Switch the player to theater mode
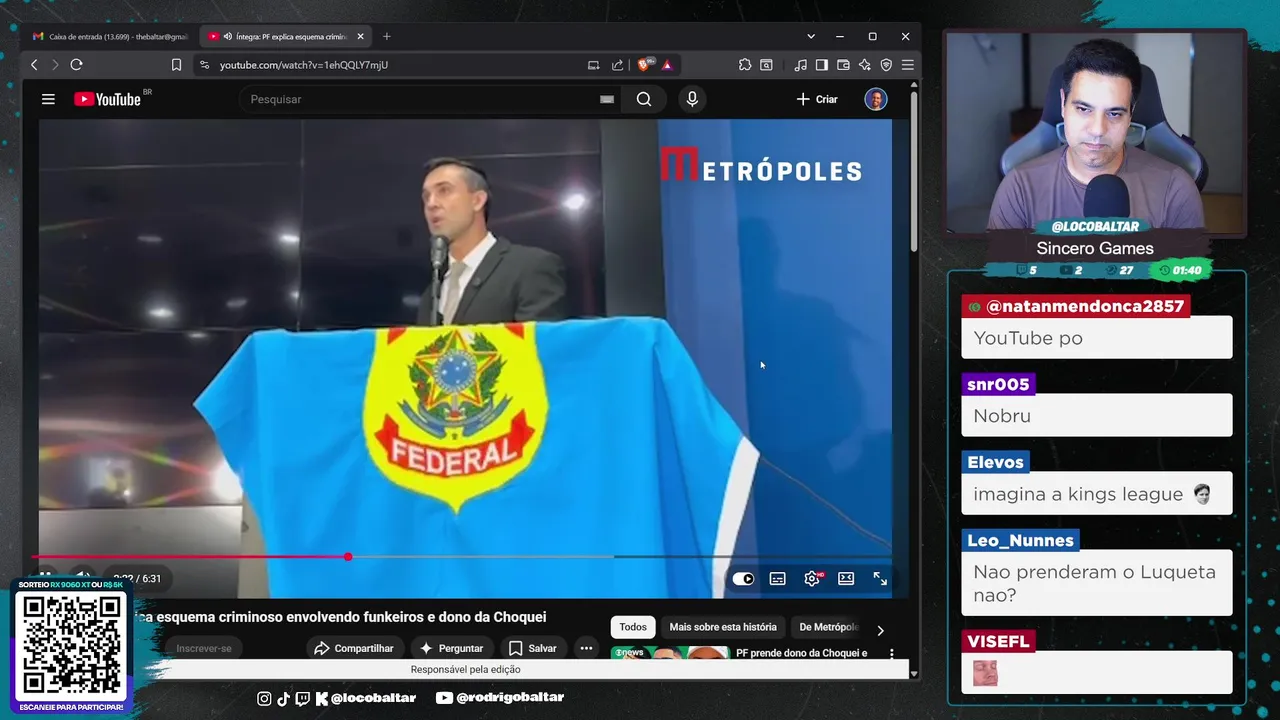Viewport: 1280px width, 720px height. pos(846,578)
